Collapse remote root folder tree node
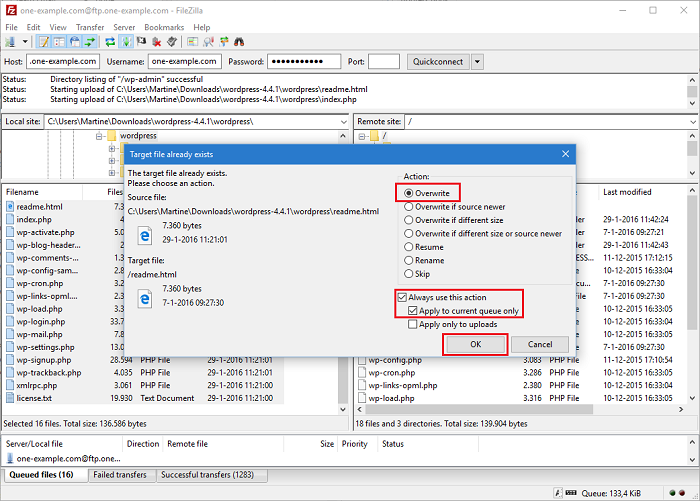Image resolution: width=700 pixels, height=501 pixels. (362, 136)
